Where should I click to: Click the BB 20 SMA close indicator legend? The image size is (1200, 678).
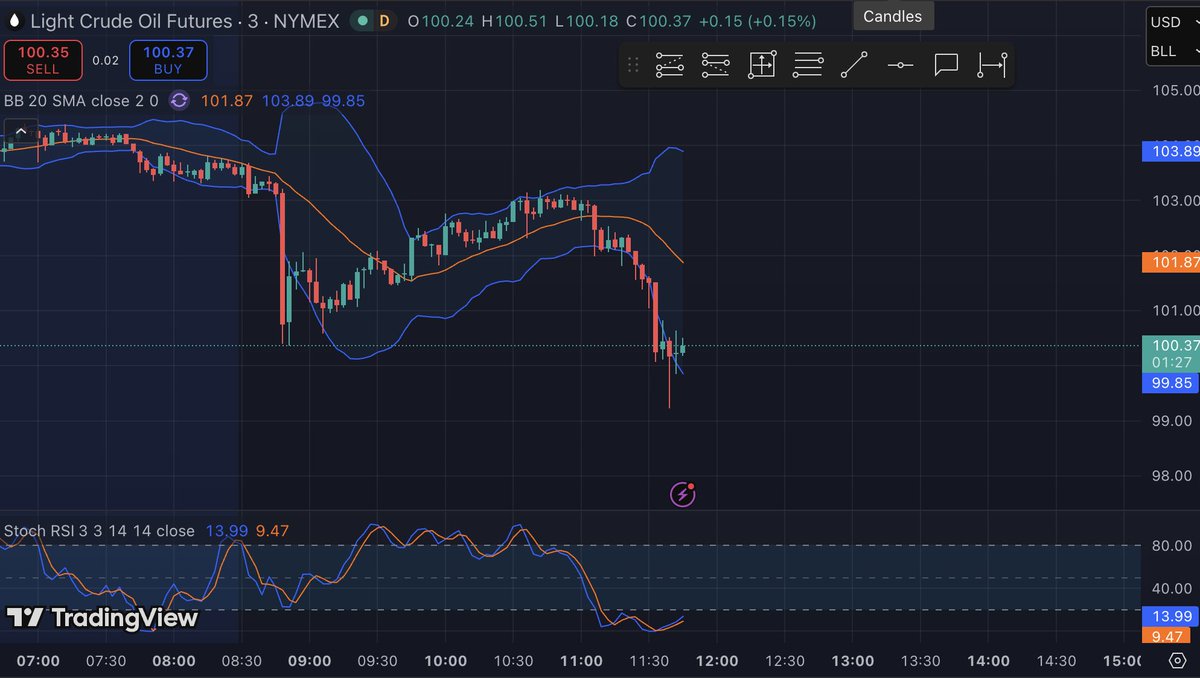pos(83,100)
